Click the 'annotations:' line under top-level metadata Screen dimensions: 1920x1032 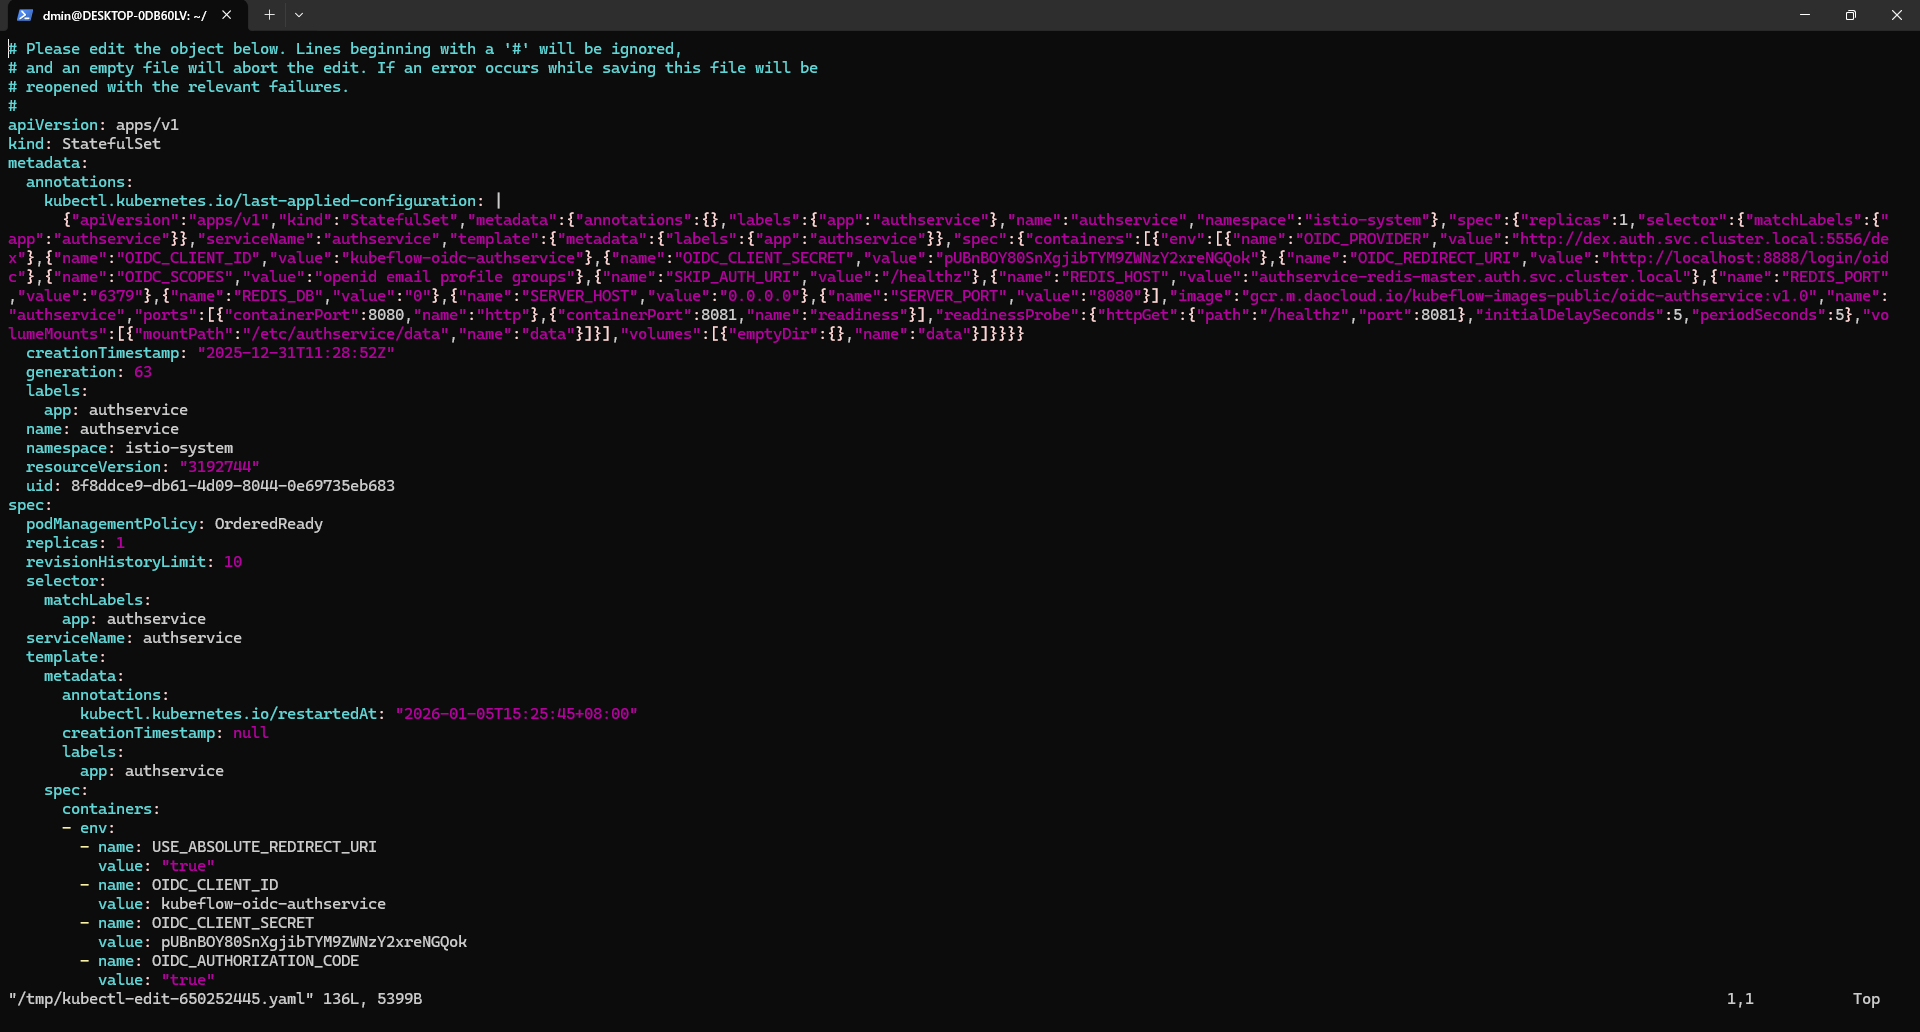click(79, 182)
